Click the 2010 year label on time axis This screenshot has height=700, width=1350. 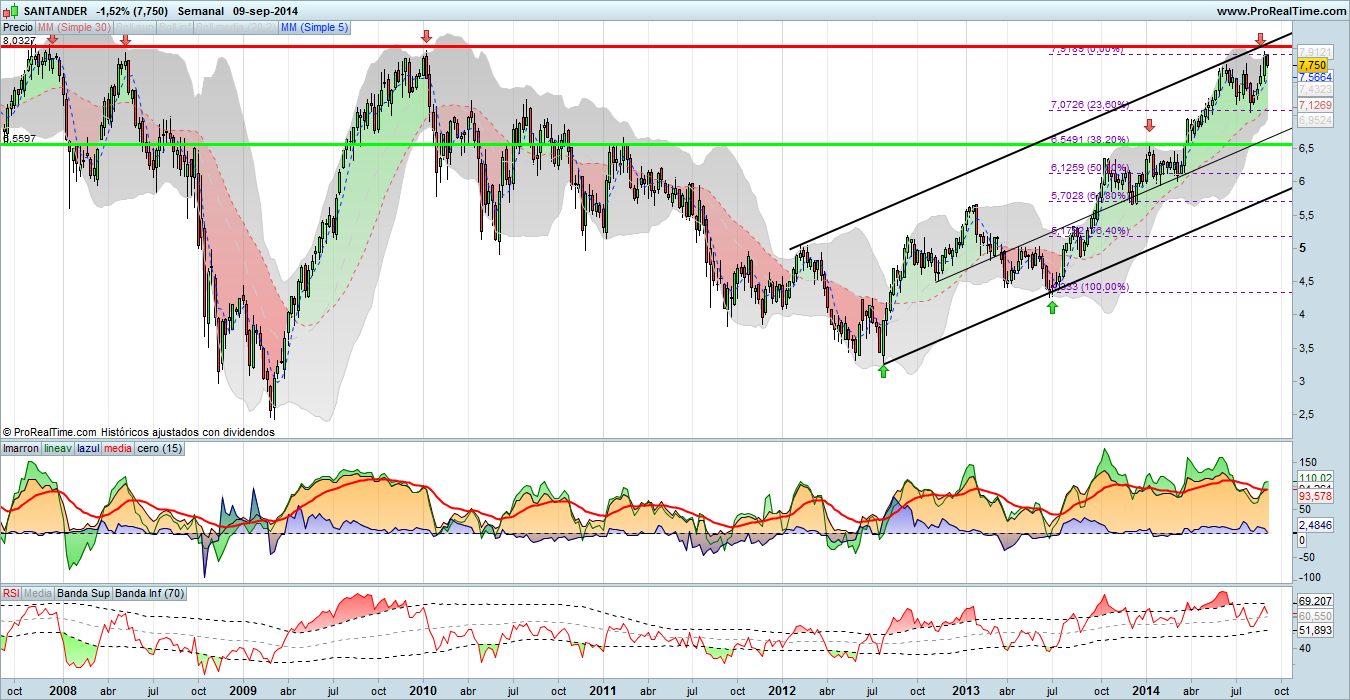[x=423, y=690]
